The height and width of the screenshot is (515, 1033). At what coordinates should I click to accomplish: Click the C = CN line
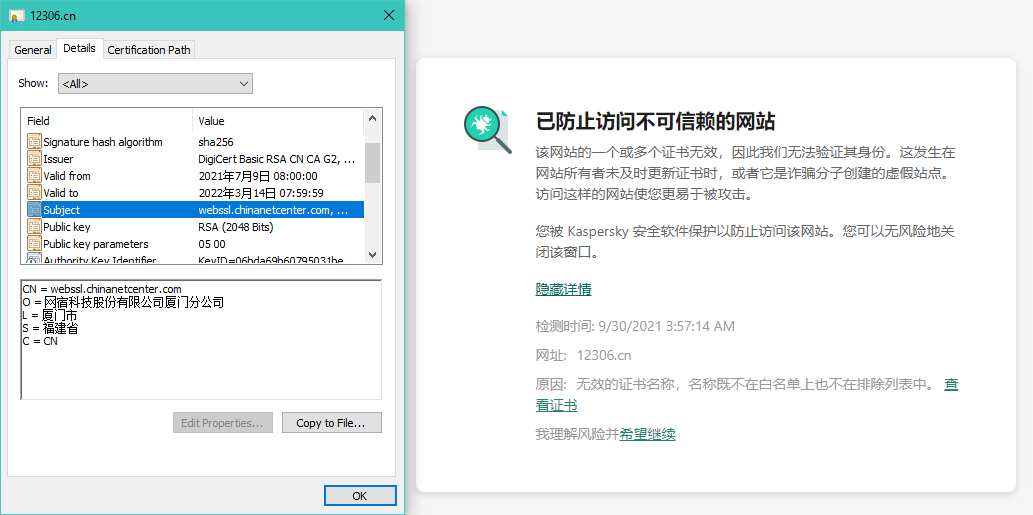(x=40, y=342)
